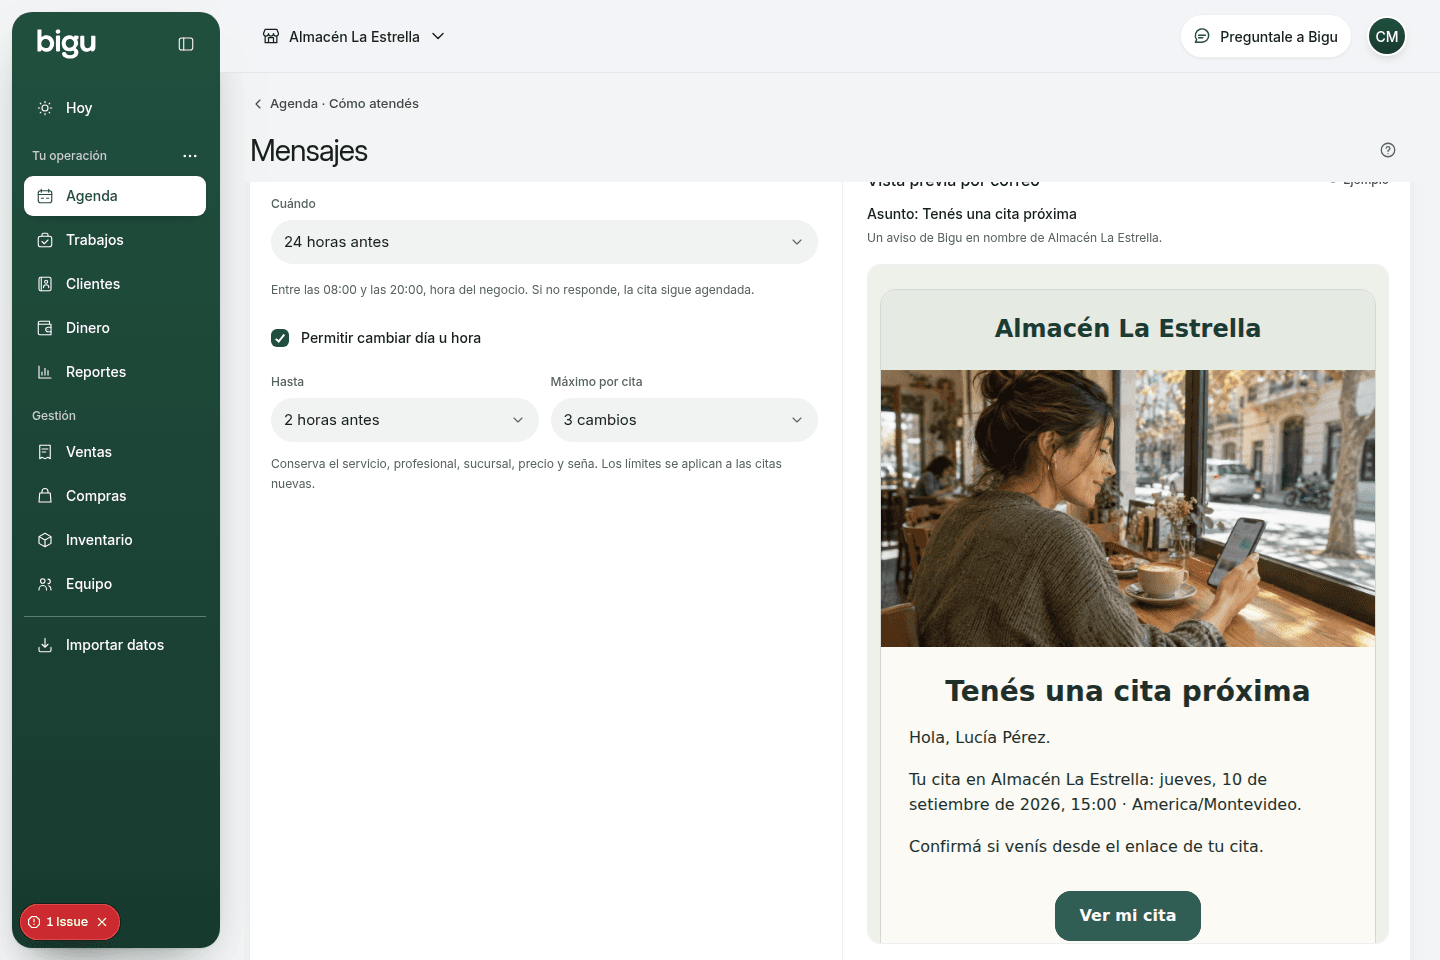Click the Tenés una cita próxima heading
This screenshot has height=960, width=1440.
click(x=1128, y=691)
